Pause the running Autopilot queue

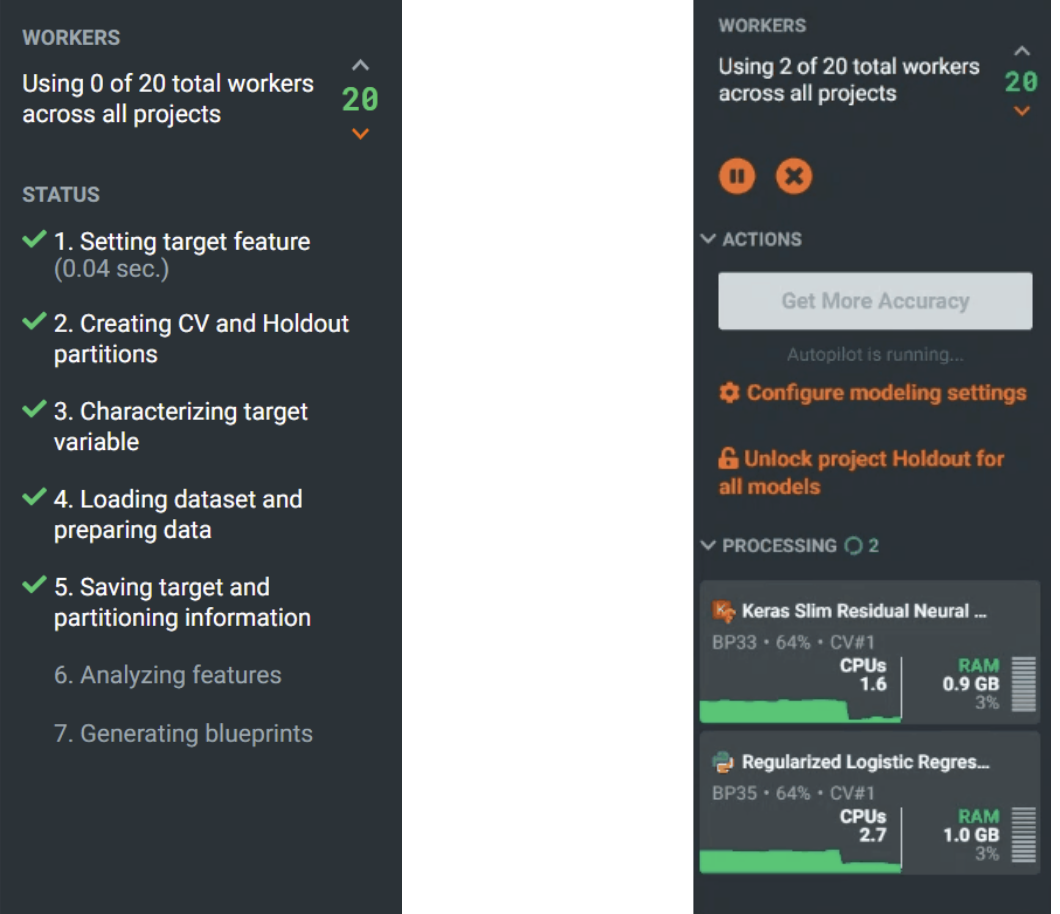(x=737, y=177)
